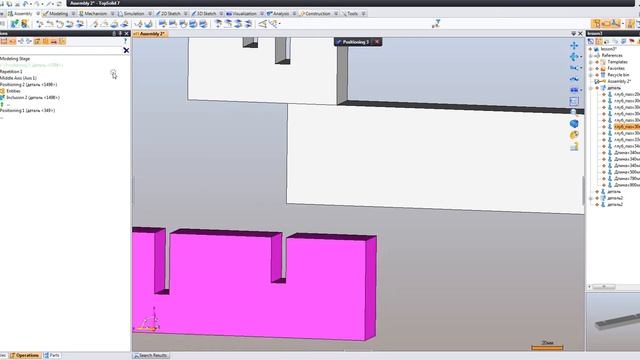This screenshot has height=360, width=640.
Task: Open the Search Results tab
Action: (151, 356)
